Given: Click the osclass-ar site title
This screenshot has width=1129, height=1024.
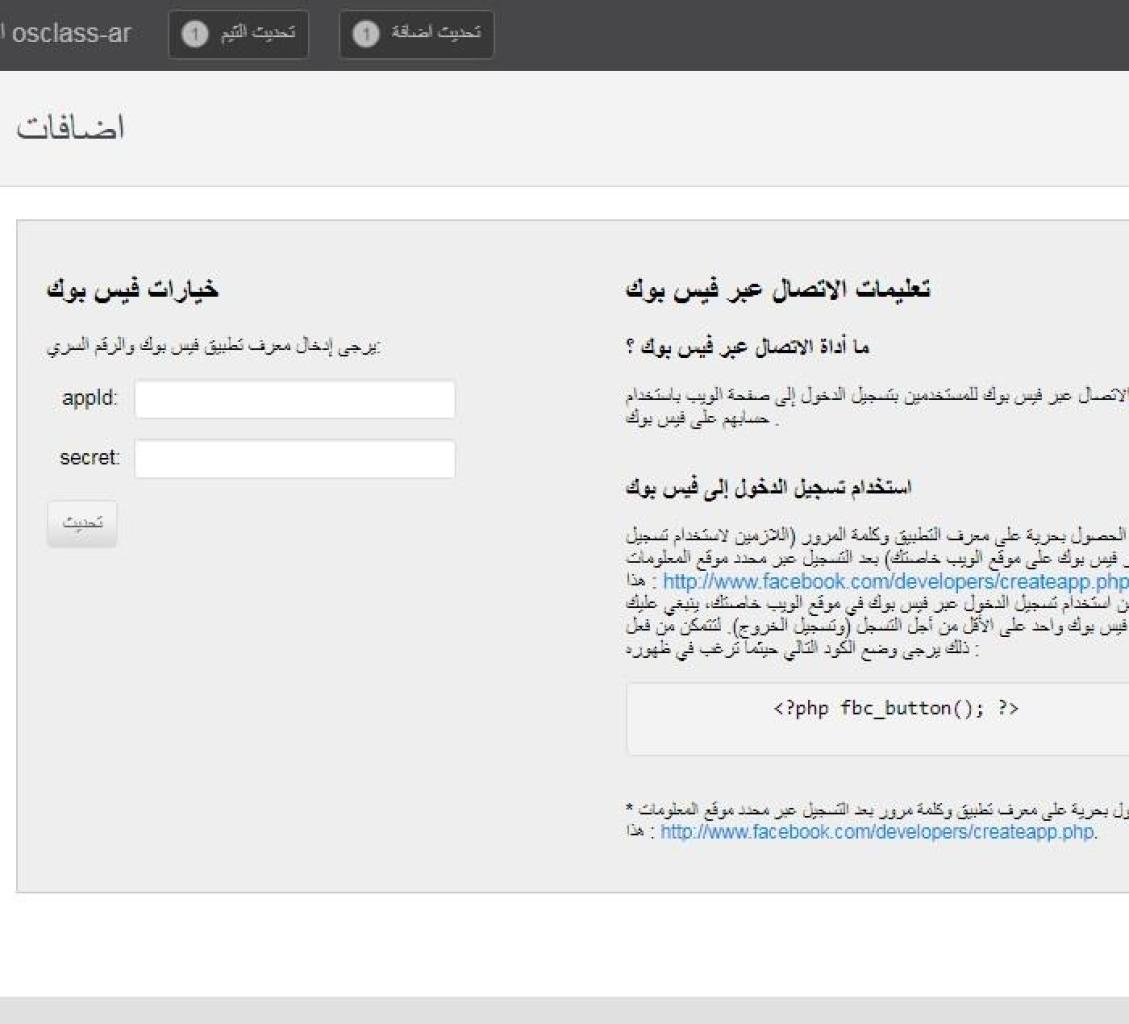Looking at the screenshot, I should (71, 34).
